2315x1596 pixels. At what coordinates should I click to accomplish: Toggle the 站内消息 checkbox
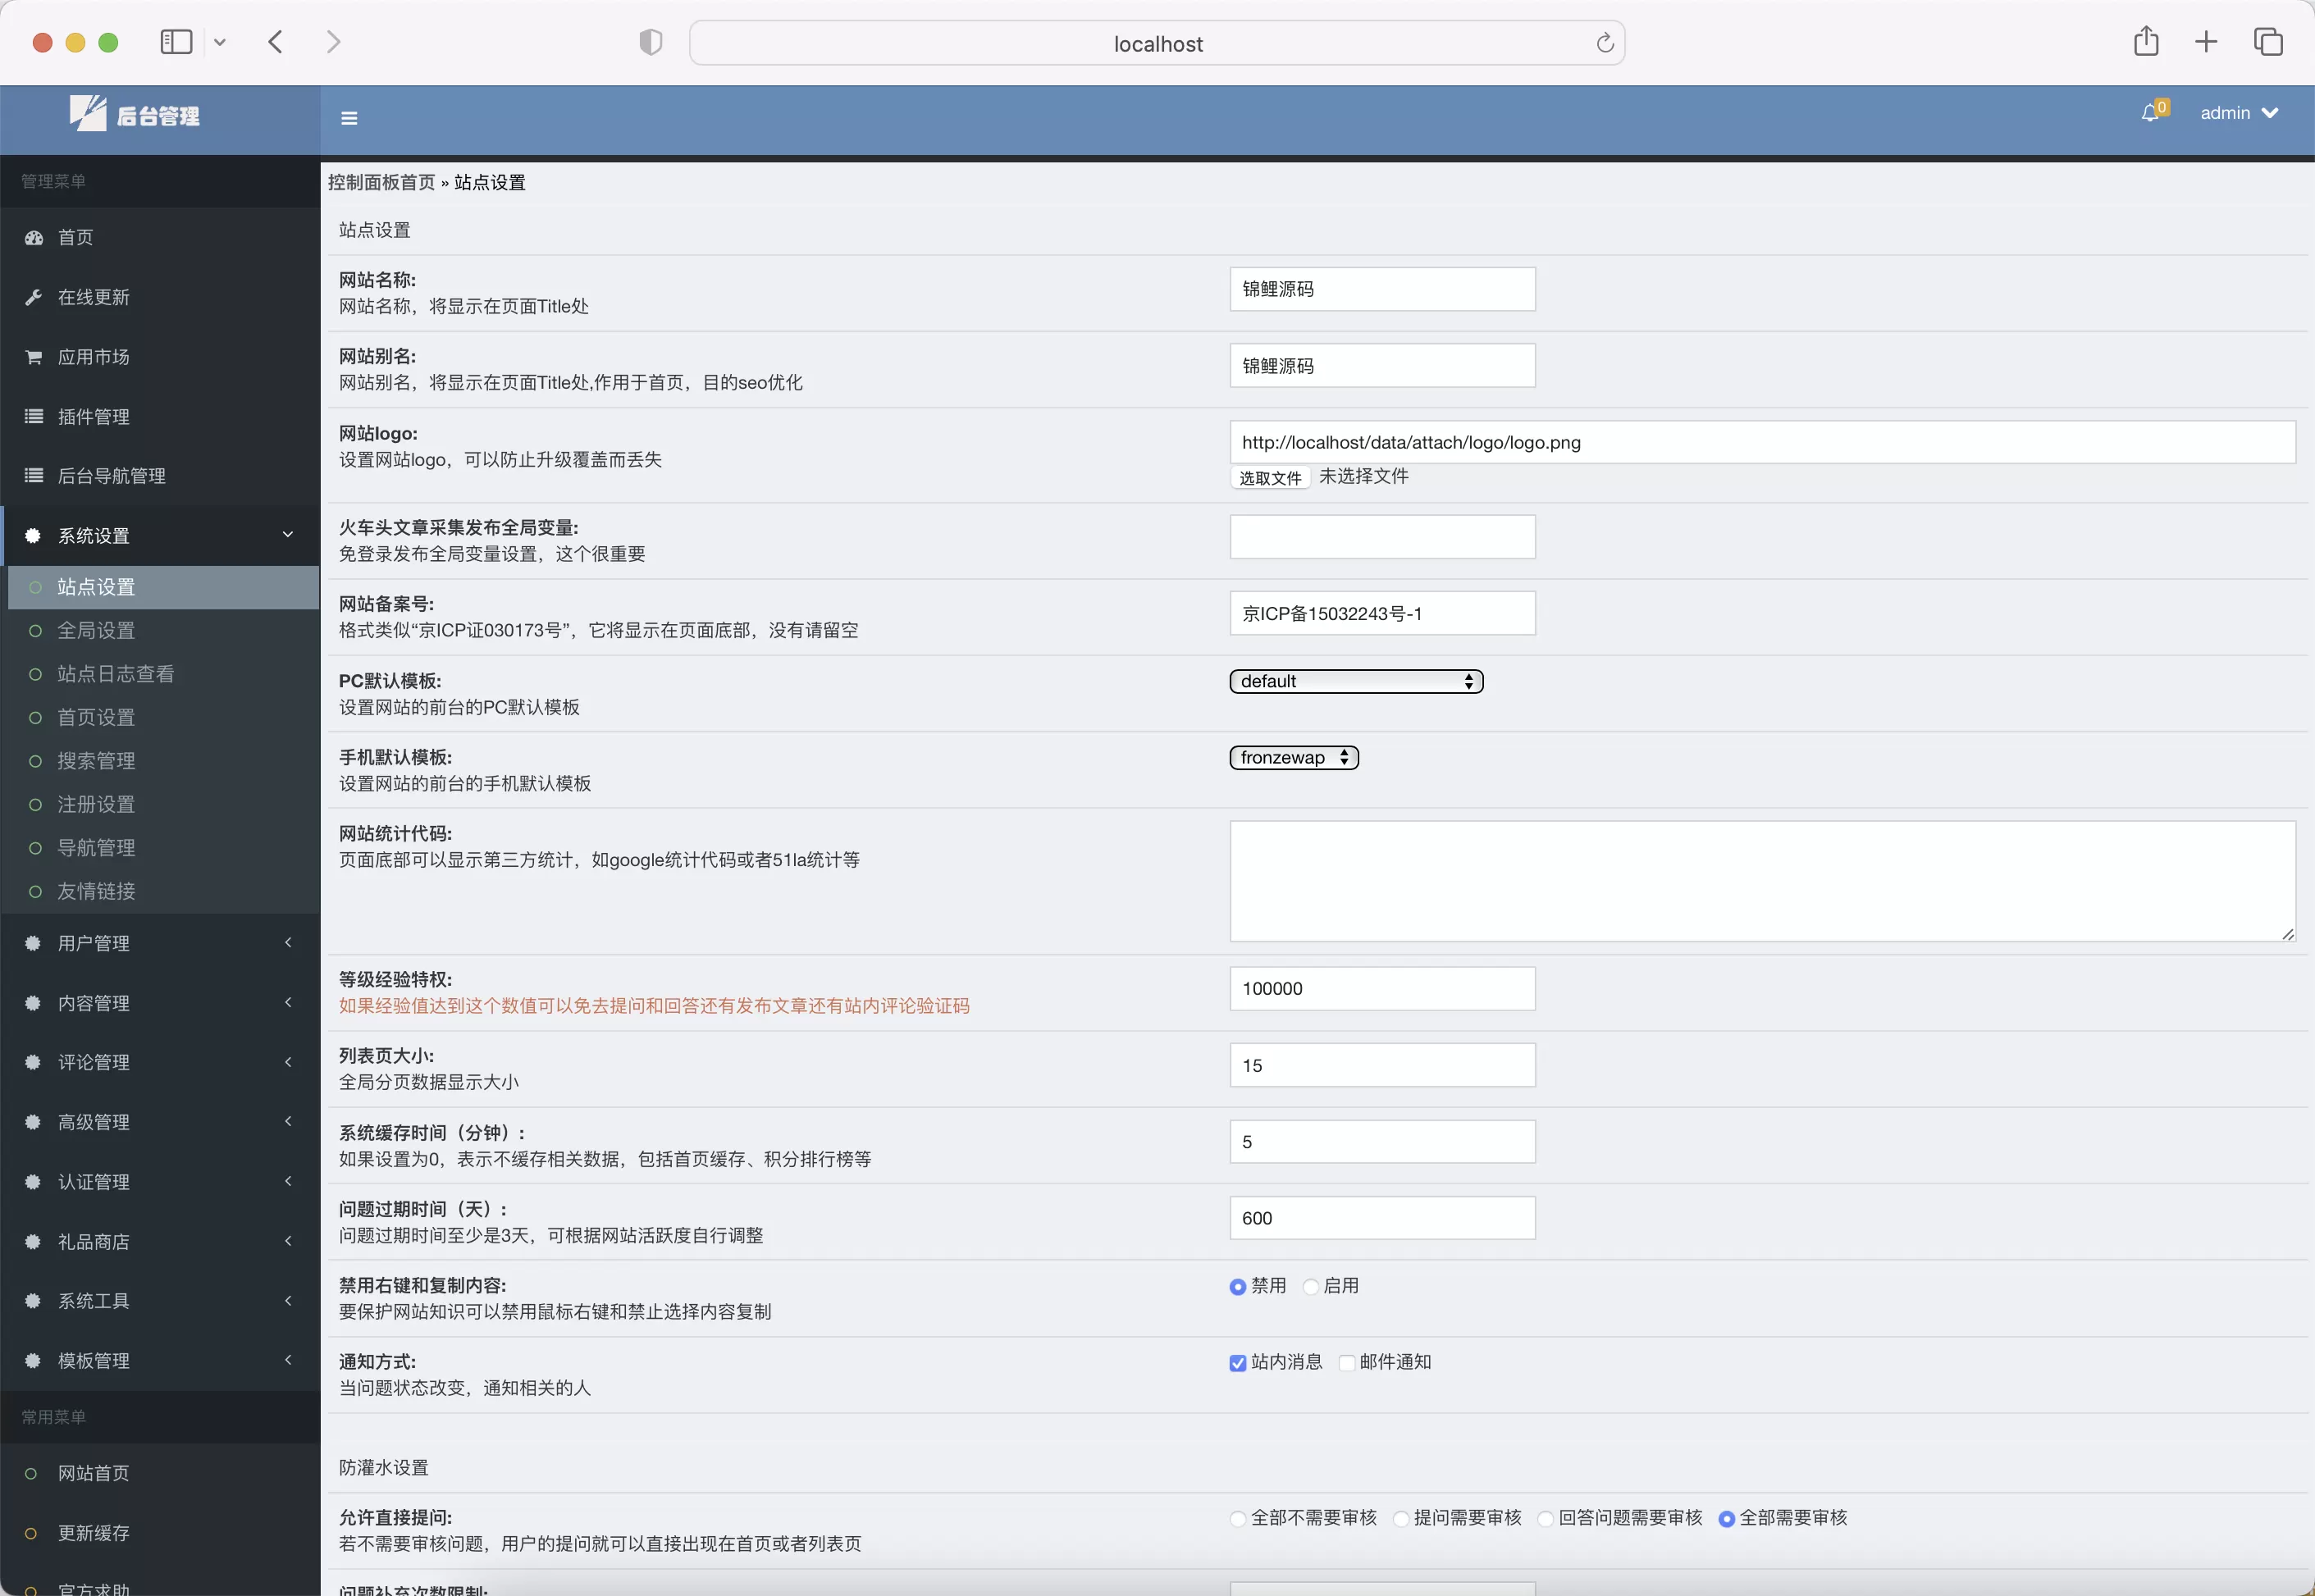click(1238, 1363)
